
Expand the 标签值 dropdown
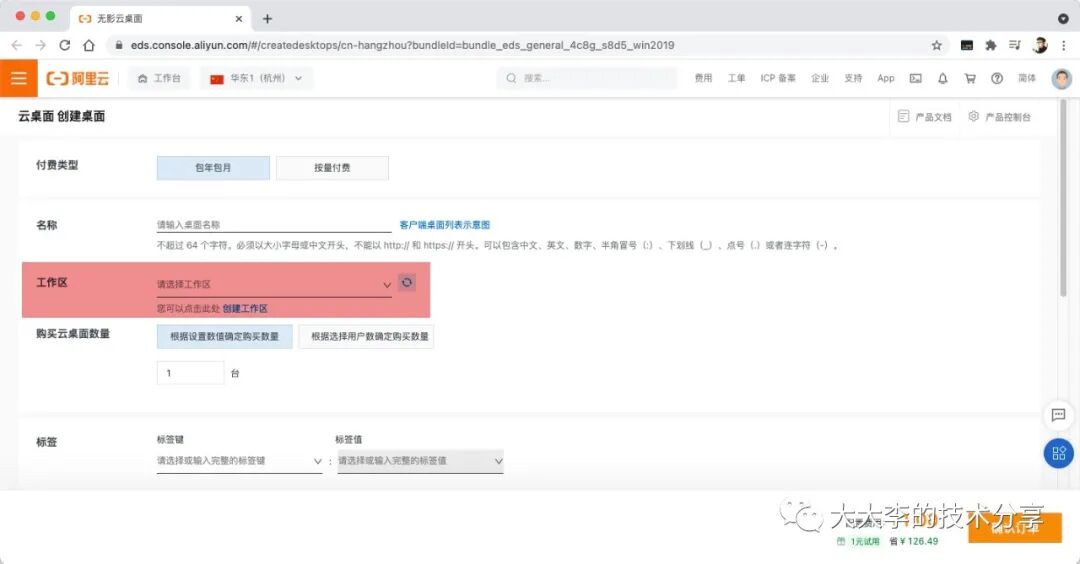420,461
